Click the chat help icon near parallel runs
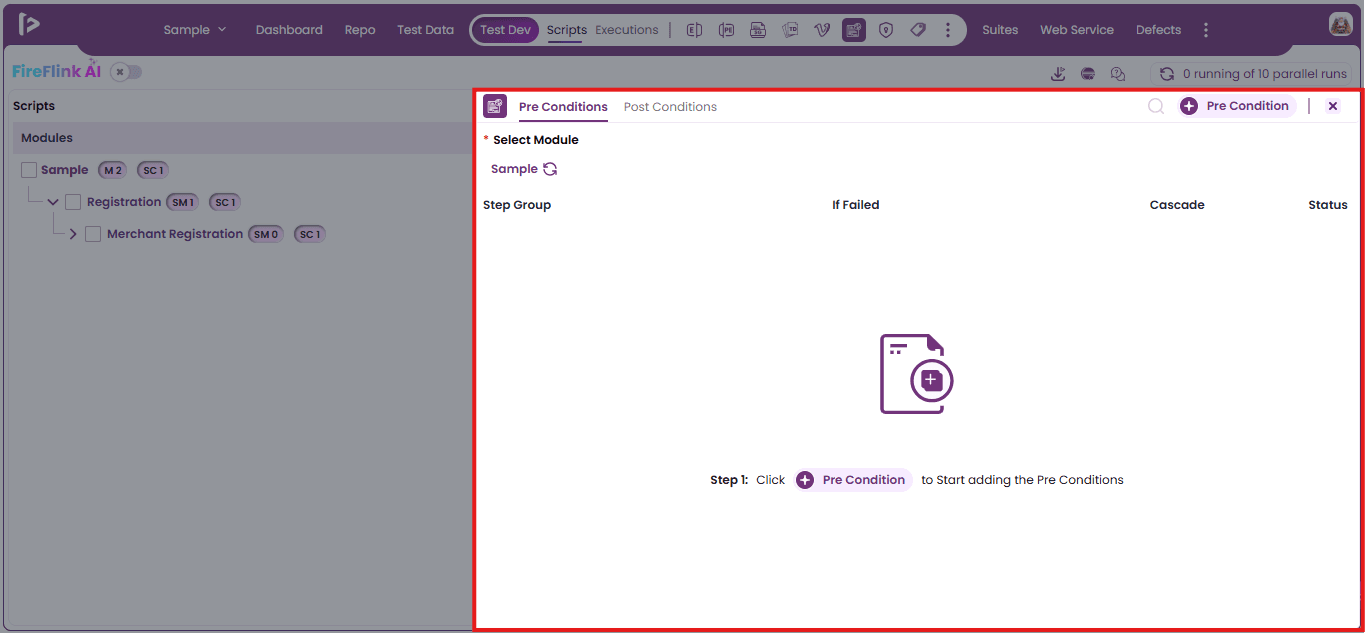The height and width of the screenshot is (633, 1365). pos(1118,74)
